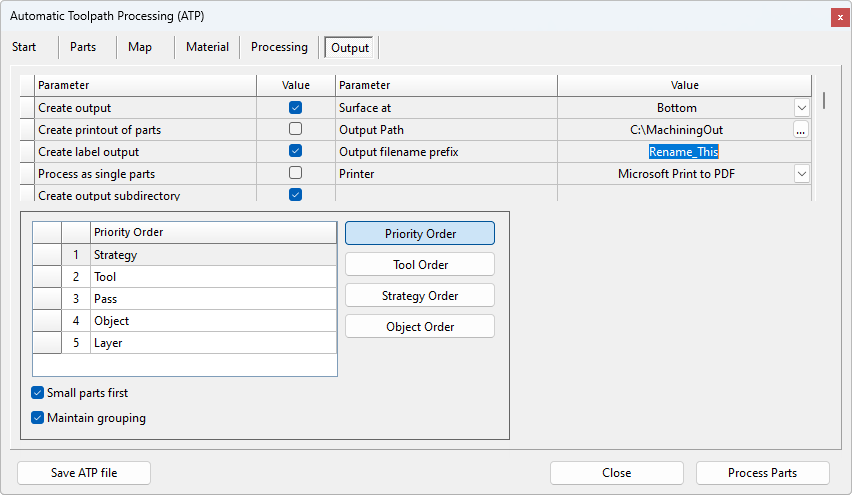Close the ATP dialog with the red X

pos(837,17)
